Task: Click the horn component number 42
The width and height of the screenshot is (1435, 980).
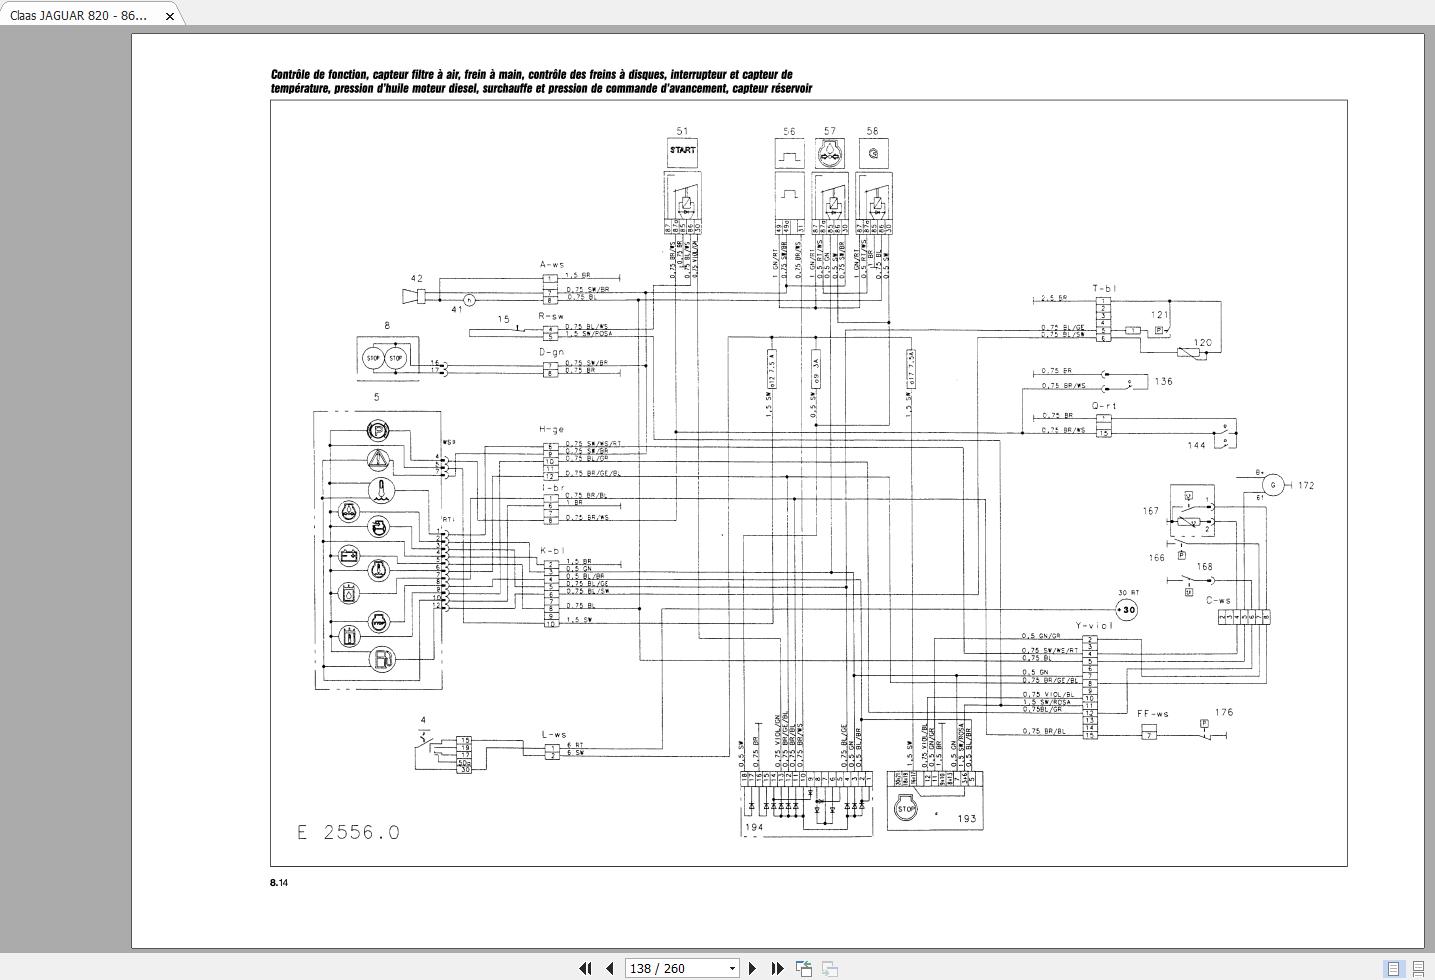Action: (416, 278)
